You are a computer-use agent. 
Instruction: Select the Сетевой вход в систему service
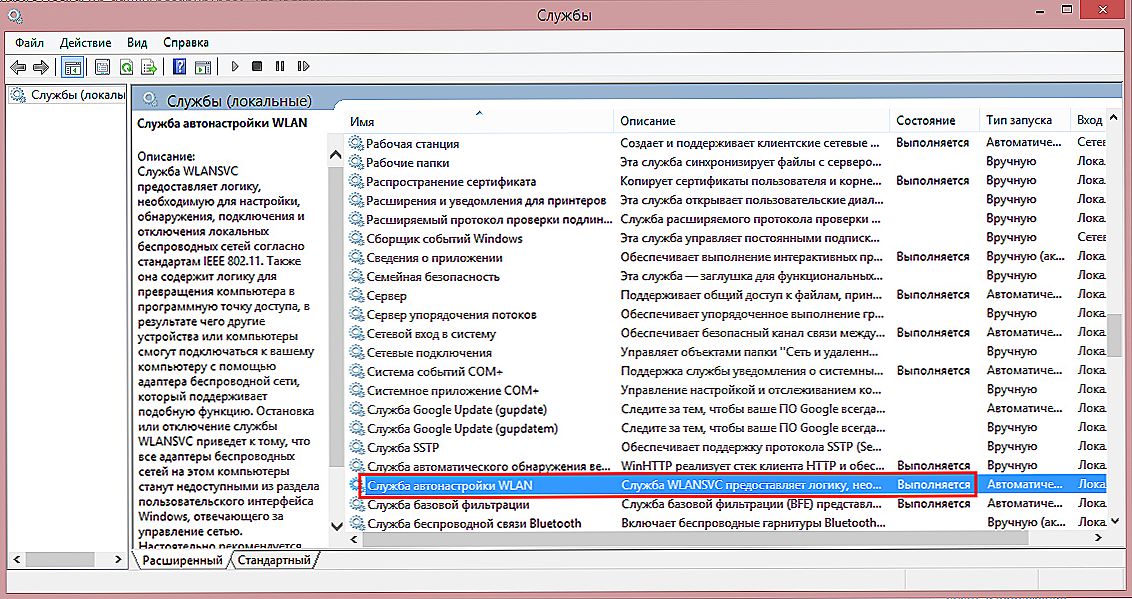[x=431, y=333]
